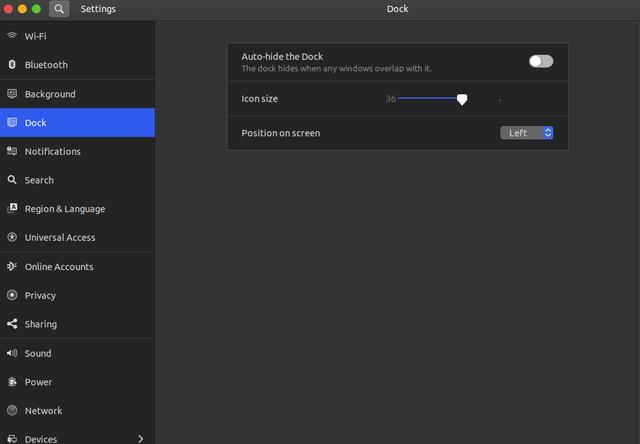640x444 pixels.
Task: Click the Privacy circle icon
Action: pyautogui.click(x=12, y=295)
